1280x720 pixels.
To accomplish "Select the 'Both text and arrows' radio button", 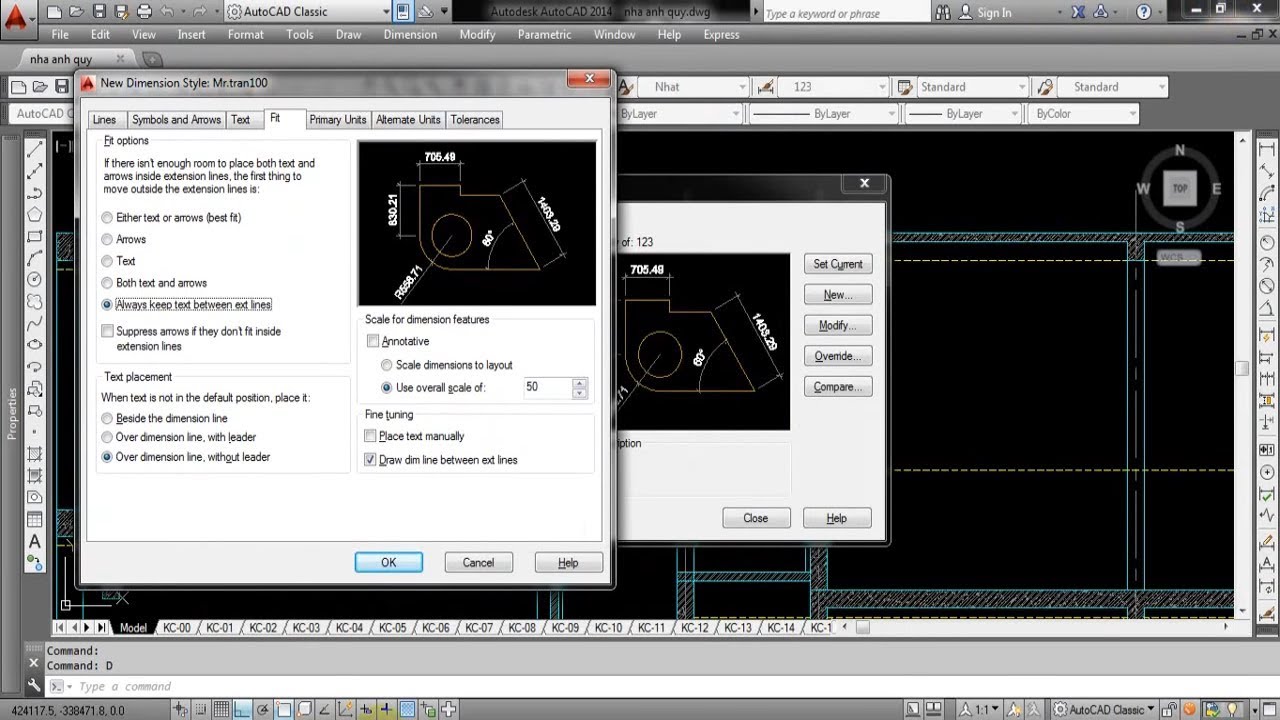I will coord(107,283).
